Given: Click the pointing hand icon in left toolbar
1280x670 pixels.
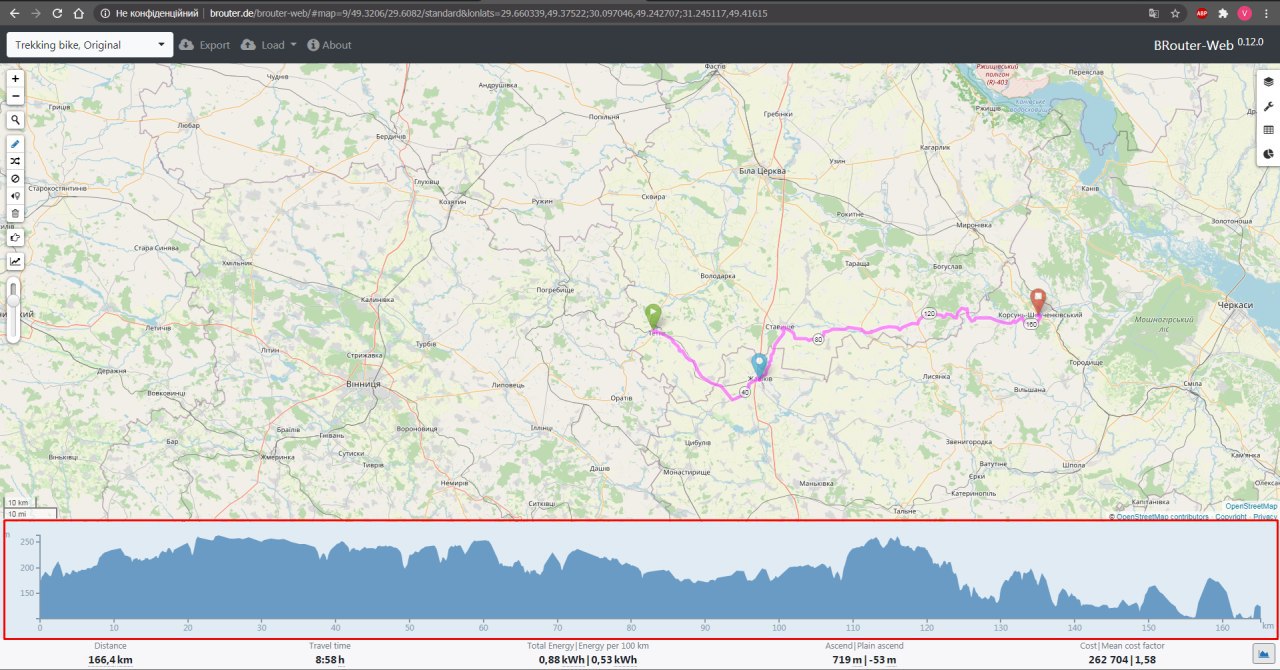Looking at the screenshot, I should point(15,237).
